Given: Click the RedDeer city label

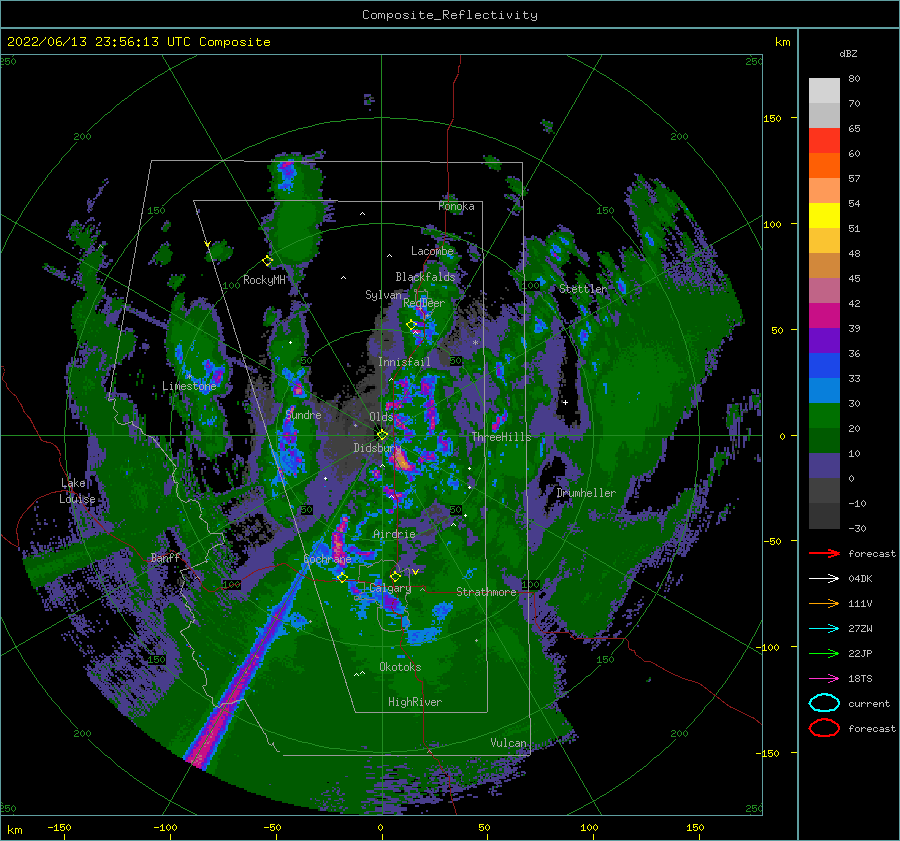Looking at the screenshot, I should 424,303.
